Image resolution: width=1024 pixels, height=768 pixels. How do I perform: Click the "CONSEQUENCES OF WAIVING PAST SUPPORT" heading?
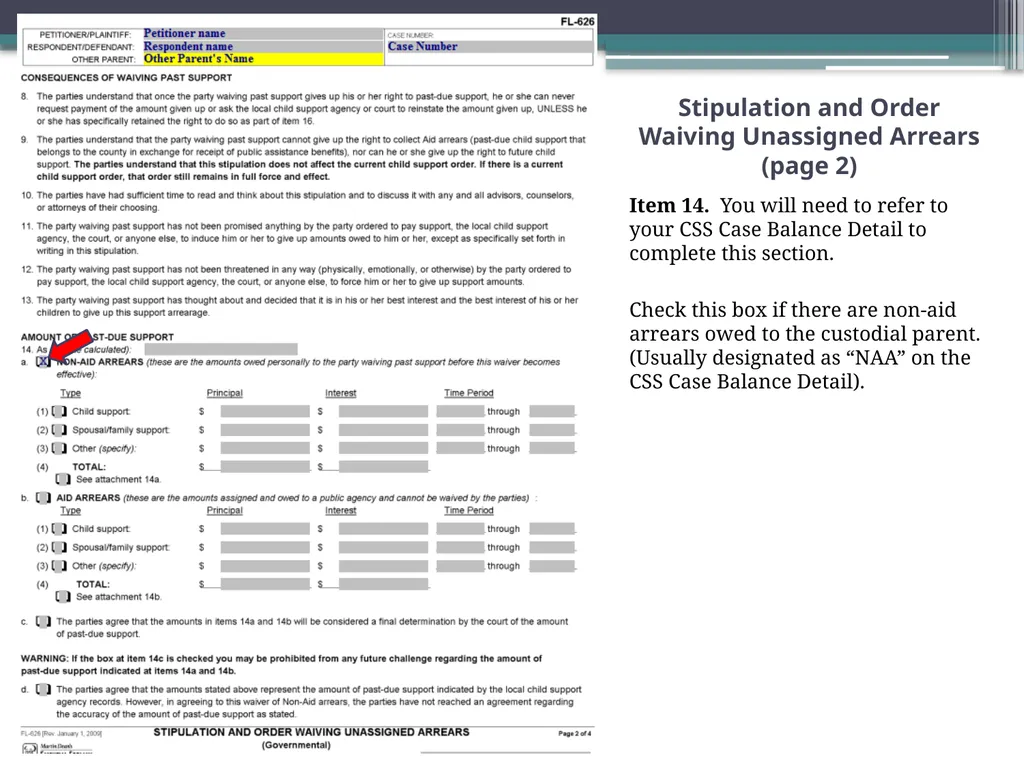(x=126, y=78)
